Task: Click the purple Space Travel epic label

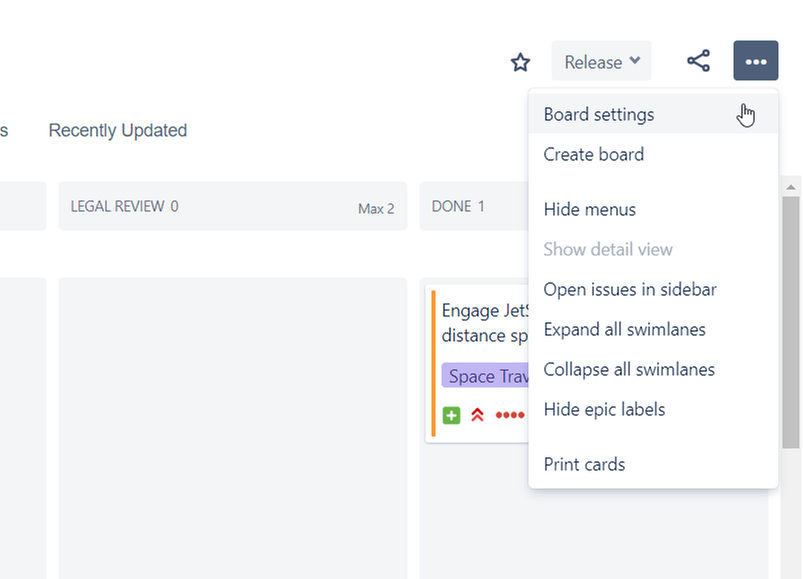Action: coord(488,375)
